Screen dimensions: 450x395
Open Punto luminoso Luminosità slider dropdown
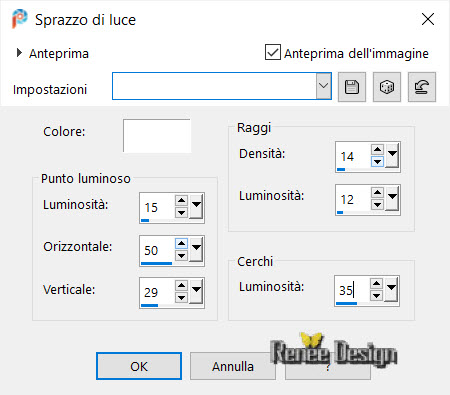tap(196, 207)
